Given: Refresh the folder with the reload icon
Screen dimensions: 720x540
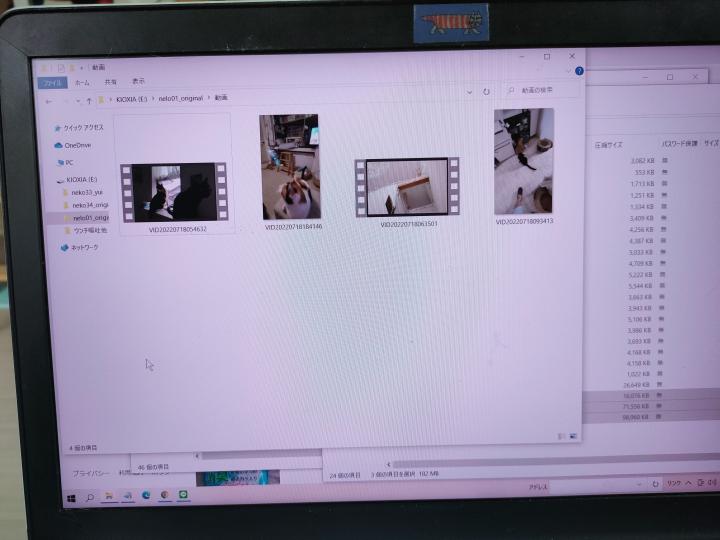Looking at the screenshot, I should pyautogui.click(x=486, y=92).
